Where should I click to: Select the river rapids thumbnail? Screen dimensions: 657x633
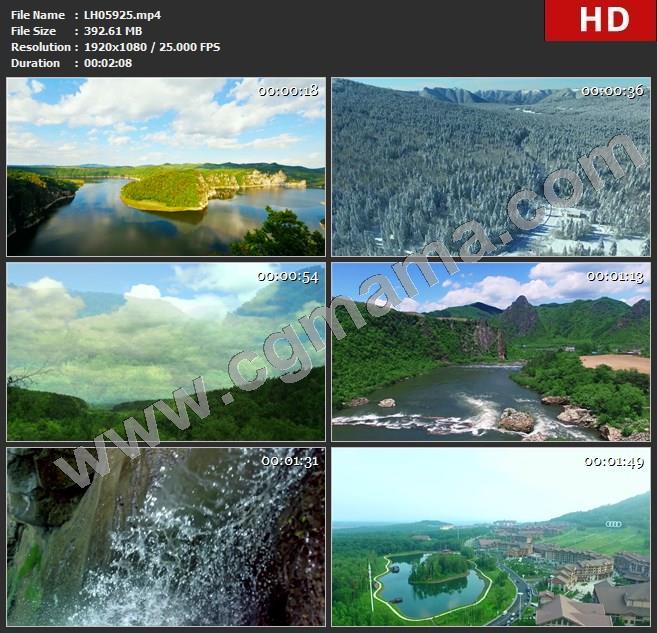(490, 351)
